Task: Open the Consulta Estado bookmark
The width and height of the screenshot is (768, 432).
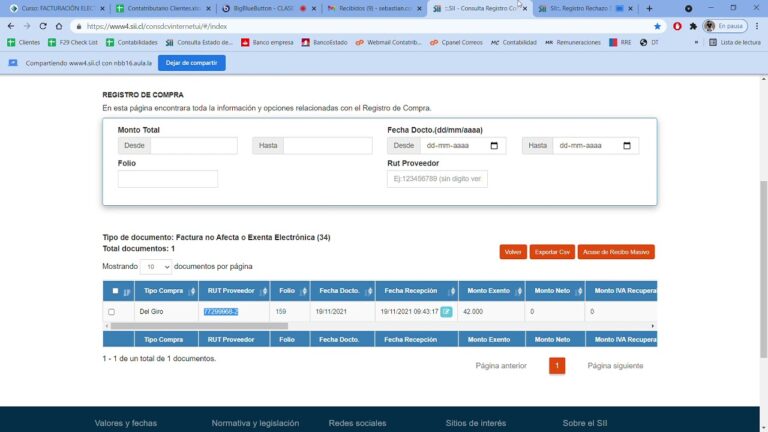Action: (x=199, y=43)
